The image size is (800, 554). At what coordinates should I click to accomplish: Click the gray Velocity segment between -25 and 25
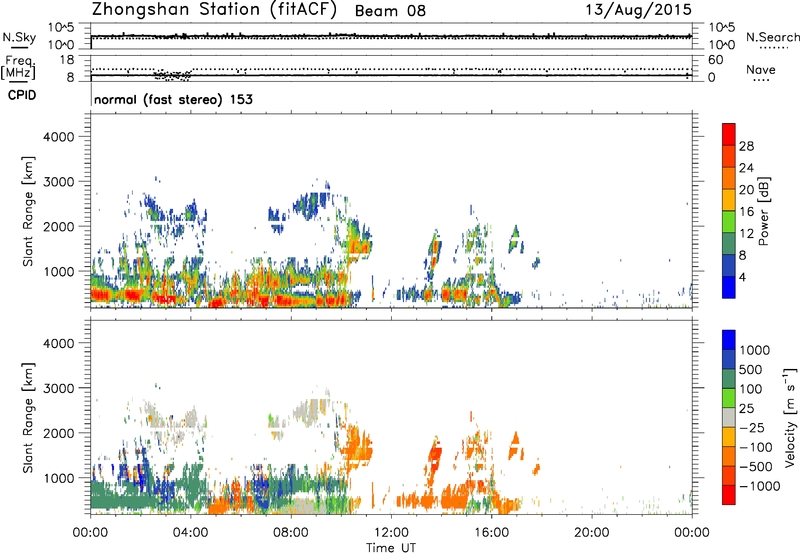[729, 417]
